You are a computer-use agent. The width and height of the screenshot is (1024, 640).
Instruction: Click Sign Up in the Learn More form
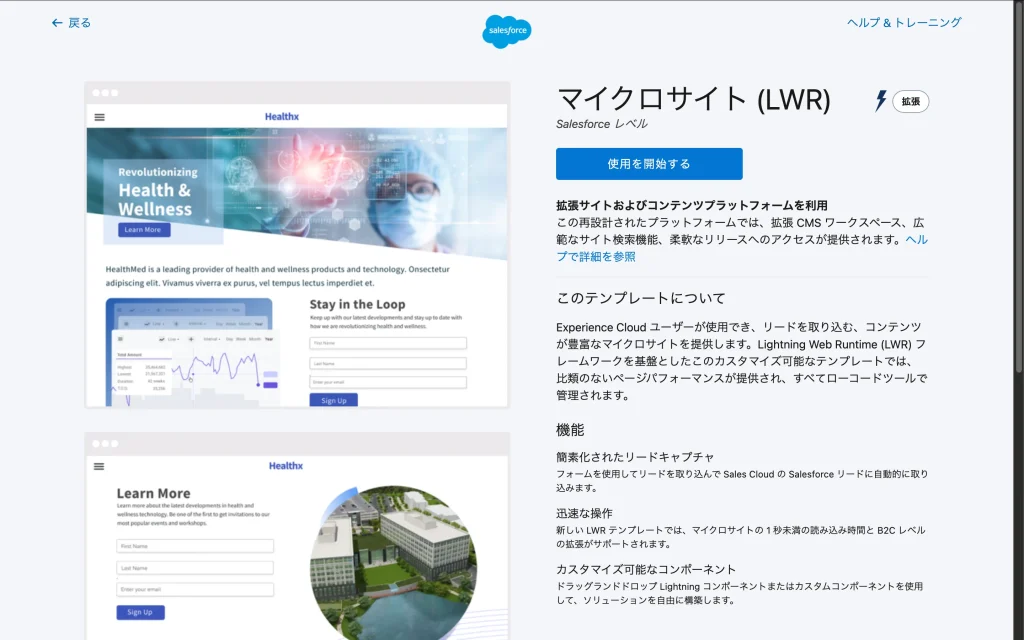pyautogui.click(x=140, y=612)
